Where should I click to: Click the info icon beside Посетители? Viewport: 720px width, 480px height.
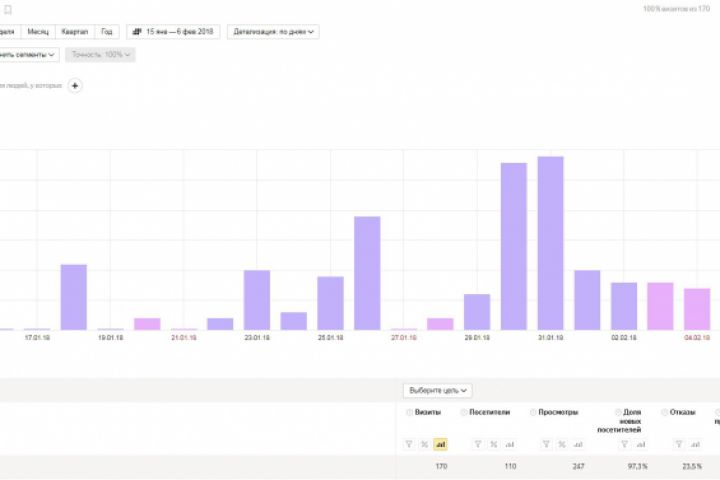(x=464, y=412)
